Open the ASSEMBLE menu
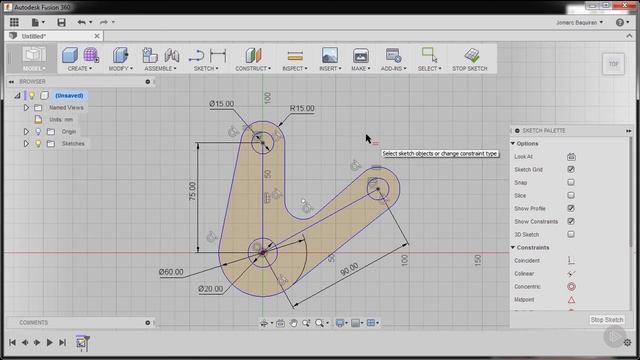The height and width of the screenshot is (360, 640). (160, 69)
